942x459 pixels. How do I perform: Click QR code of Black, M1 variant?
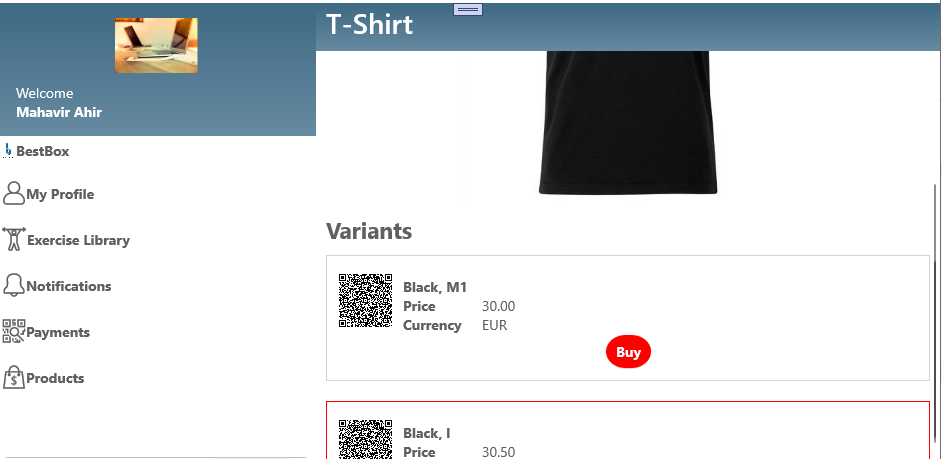(x=365, y=300)
